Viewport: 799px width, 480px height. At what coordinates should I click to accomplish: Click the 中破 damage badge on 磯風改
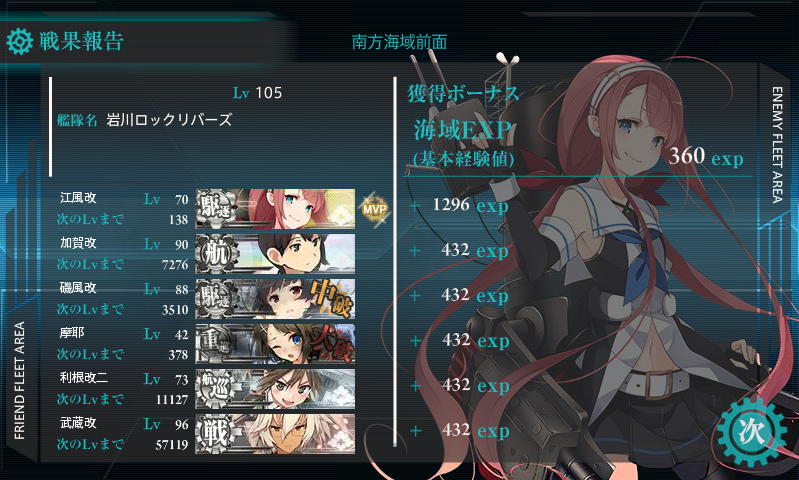(x=331, y=298)
